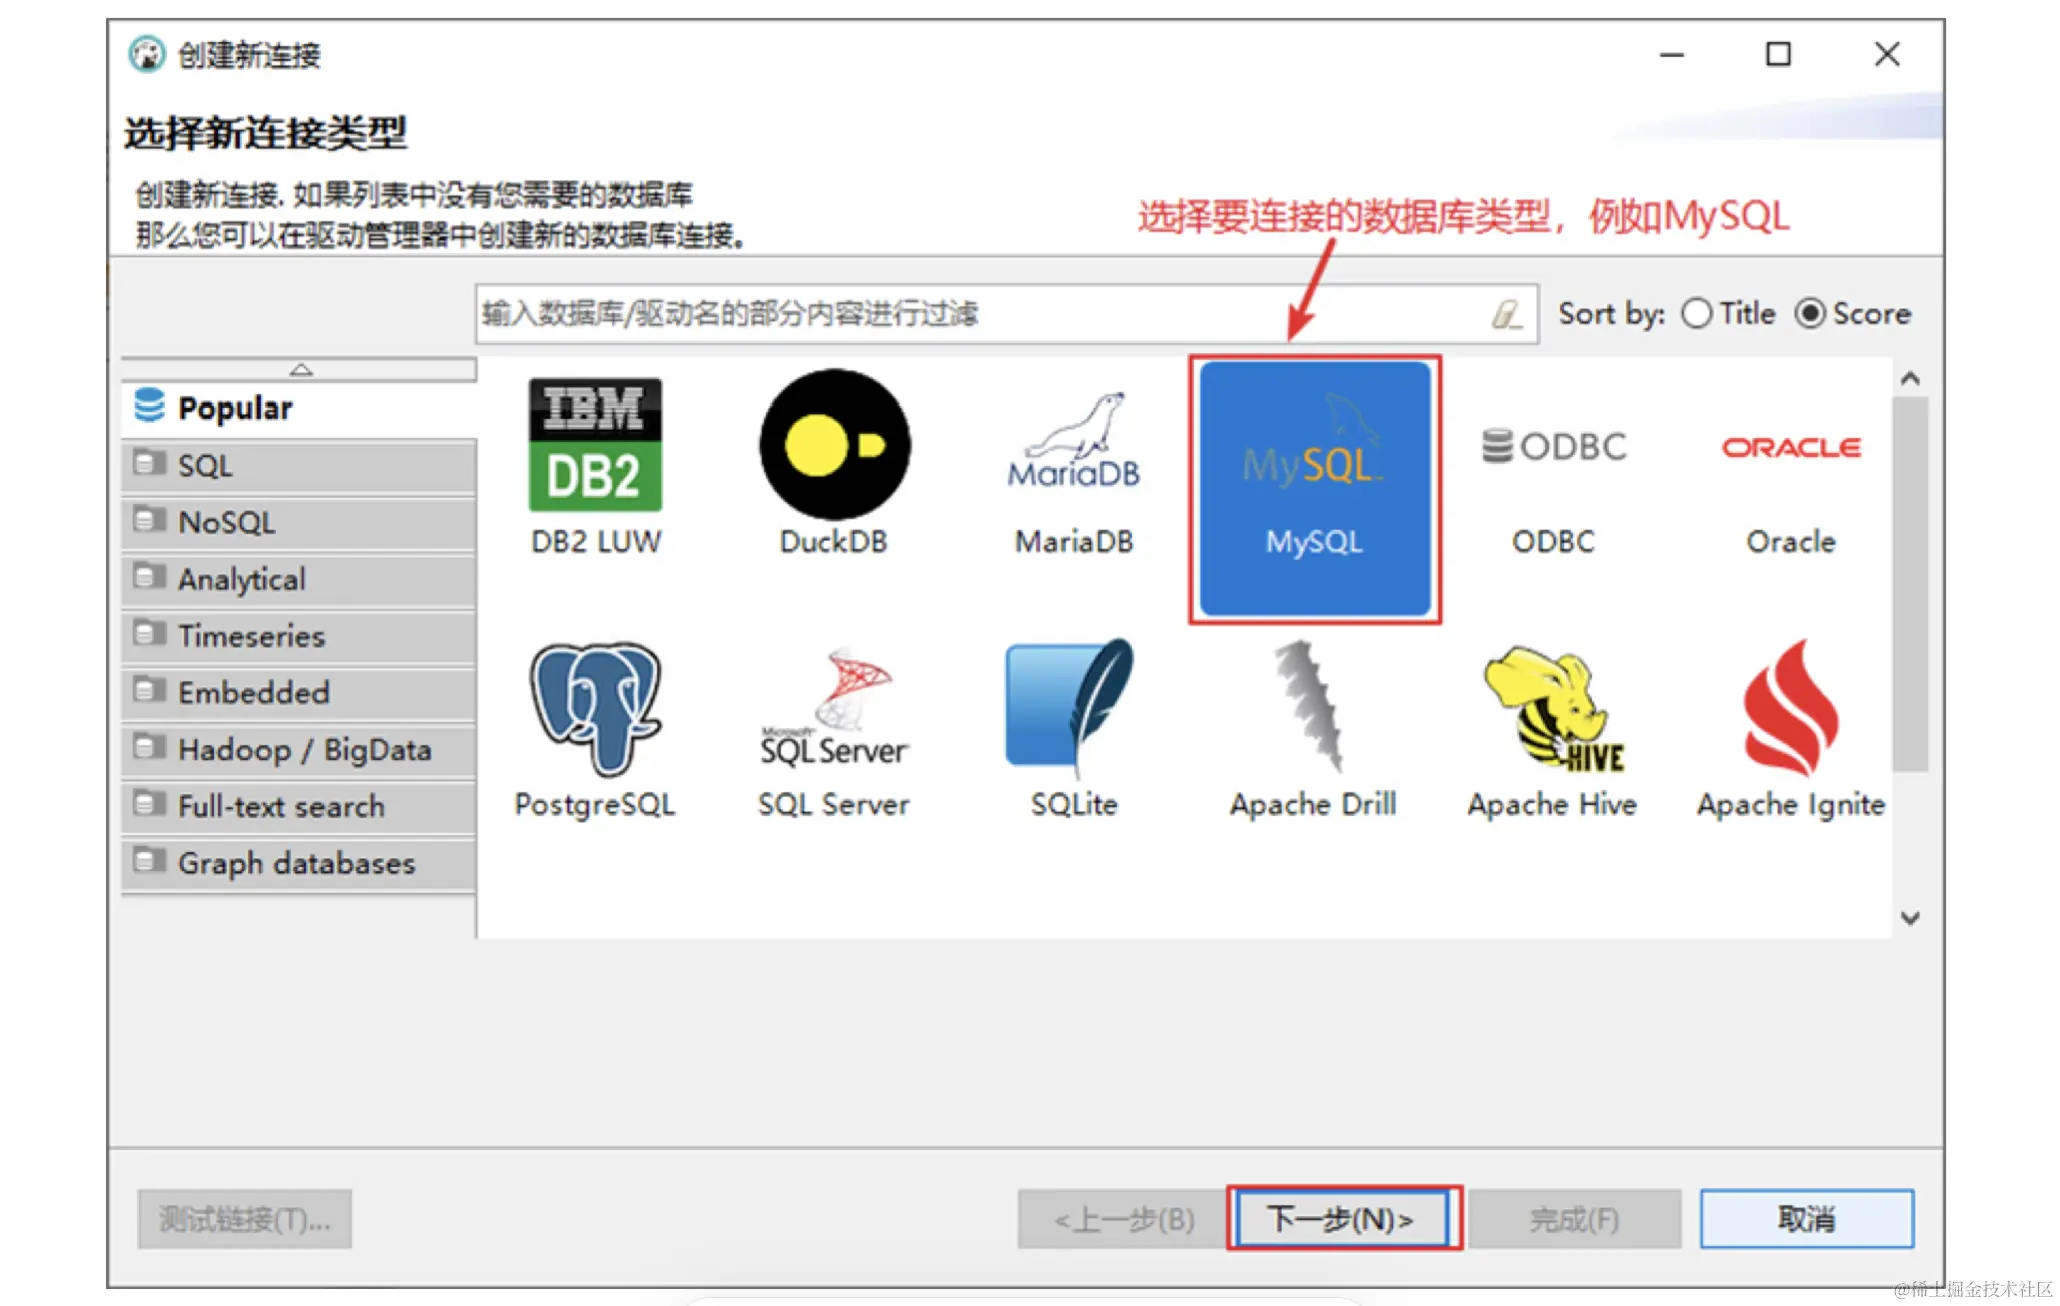Image resolution: width=2060 pixels, height=1306 pixels.
Task: Cancel the dialog with 取消
Action: pyautogui.click(x=1807, y=1219)
